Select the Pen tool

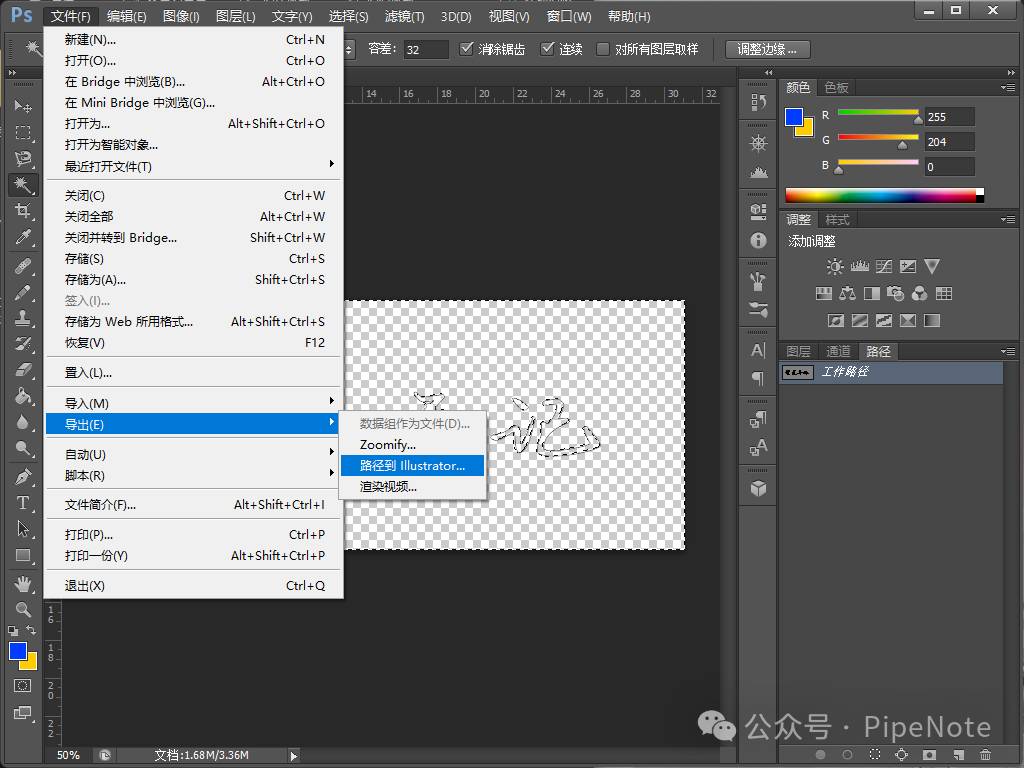pos(23,477)
